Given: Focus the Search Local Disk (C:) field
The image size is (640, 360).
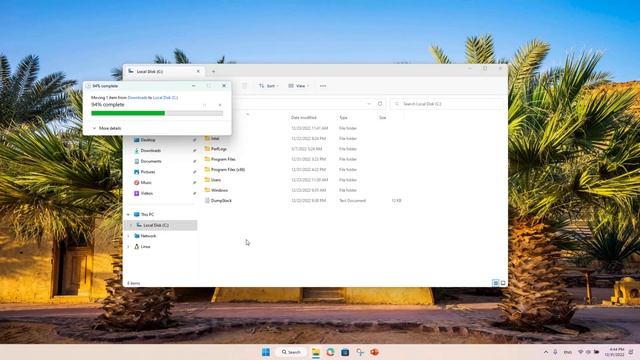Looking at the screenshot, I should click(x=448, y=104).
